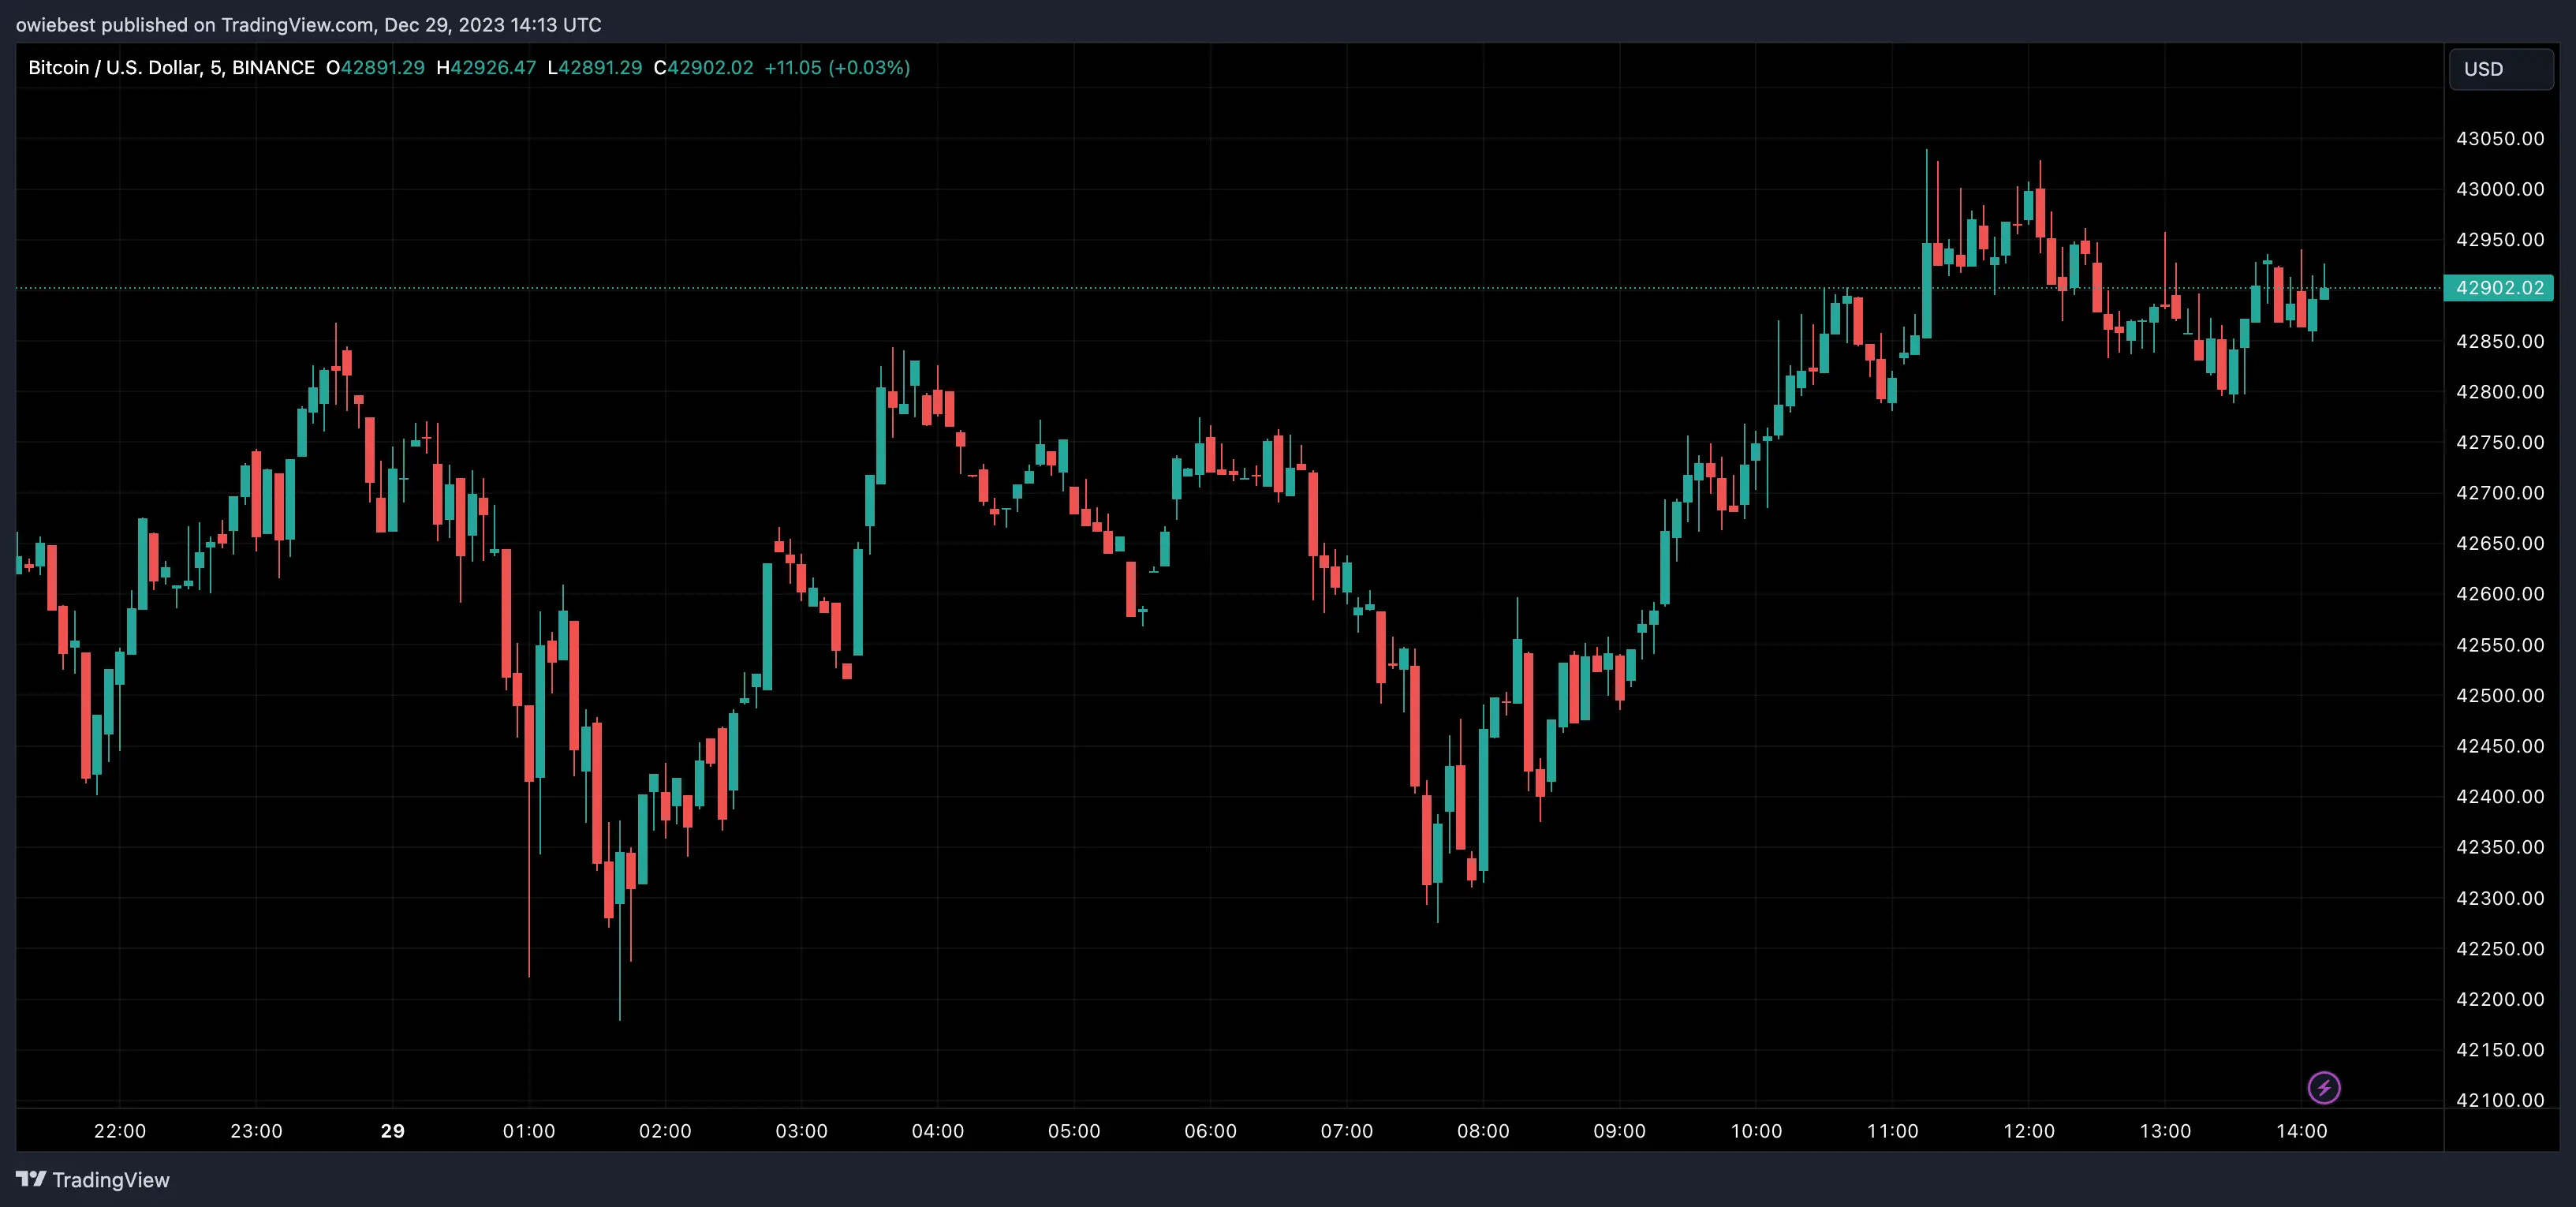The width and height of the screenshot is (2576, 1207).
Task: Click the 06:00 time axis label
Action: tap(1211, 1131)
